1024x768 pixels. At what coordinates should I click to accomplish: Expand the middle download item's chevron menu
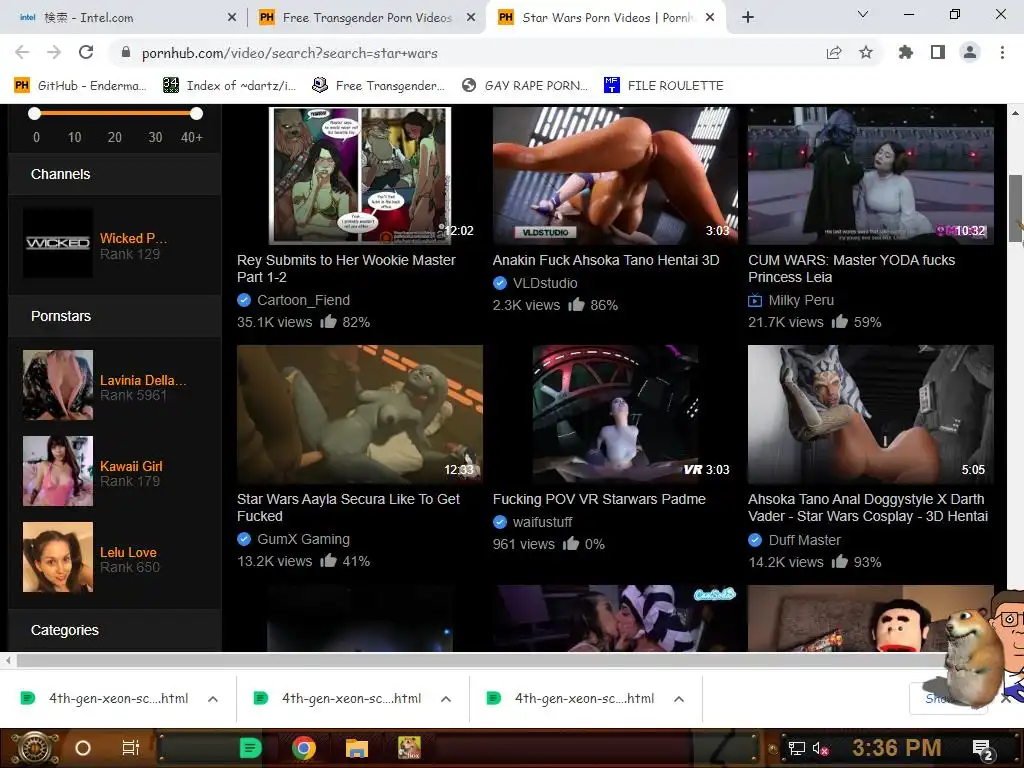tap(446, 699)
